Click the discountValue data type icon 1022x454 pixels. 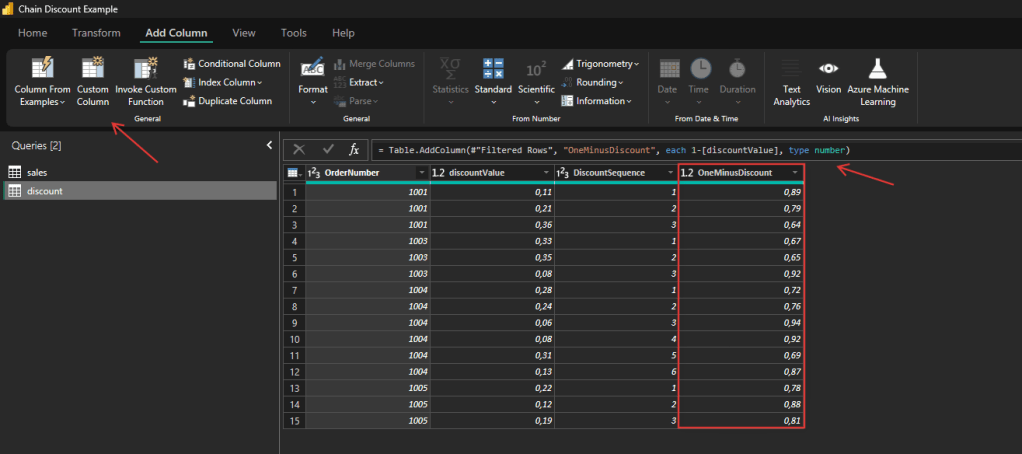[438, 173]
